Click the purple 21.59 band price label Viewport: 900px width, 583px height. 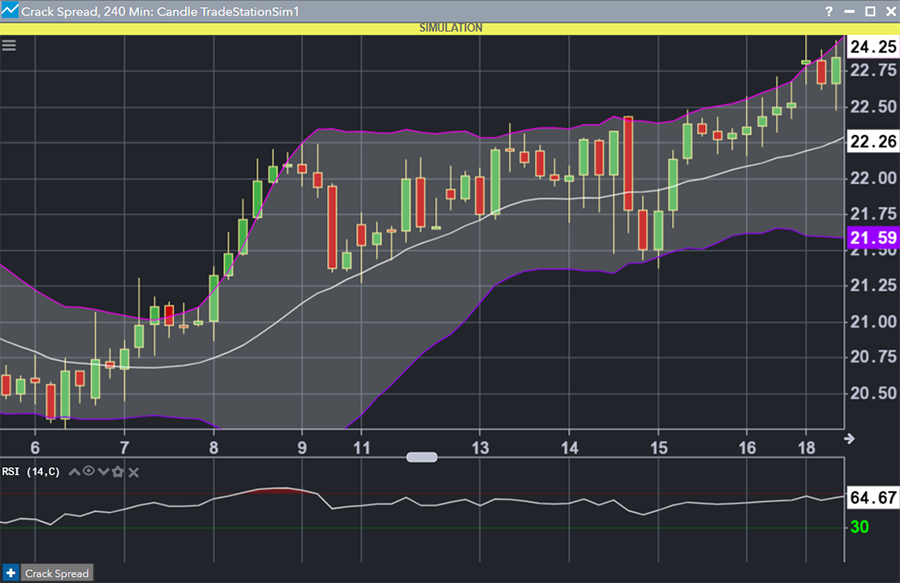[x=872, y=238]
